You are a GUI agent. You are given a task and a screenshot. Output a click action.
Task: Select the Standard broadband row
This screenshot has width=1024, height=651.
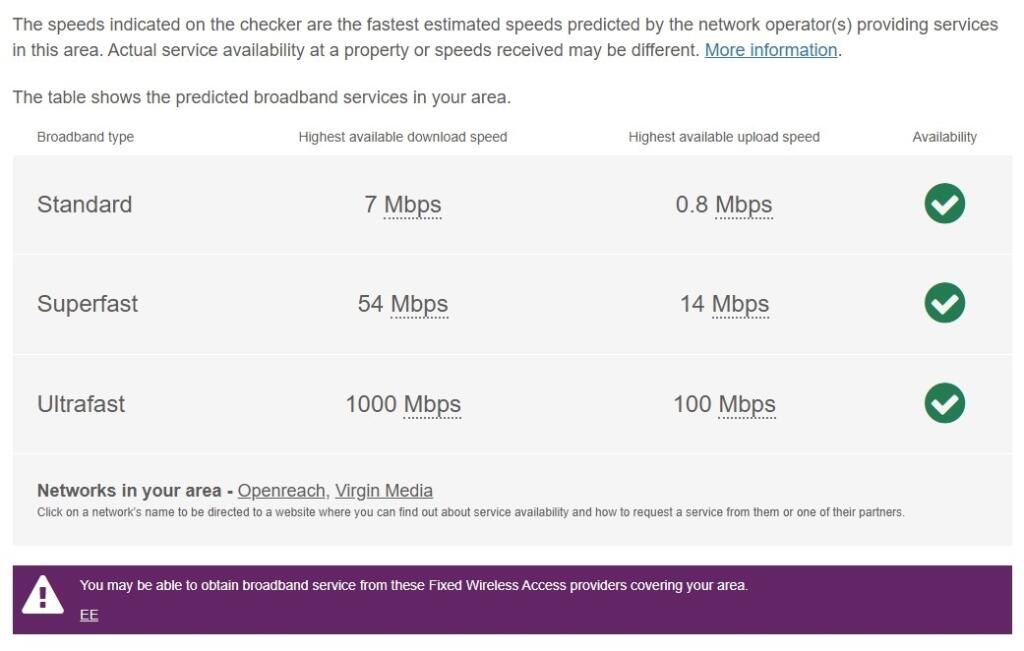(x=85, y=204)
